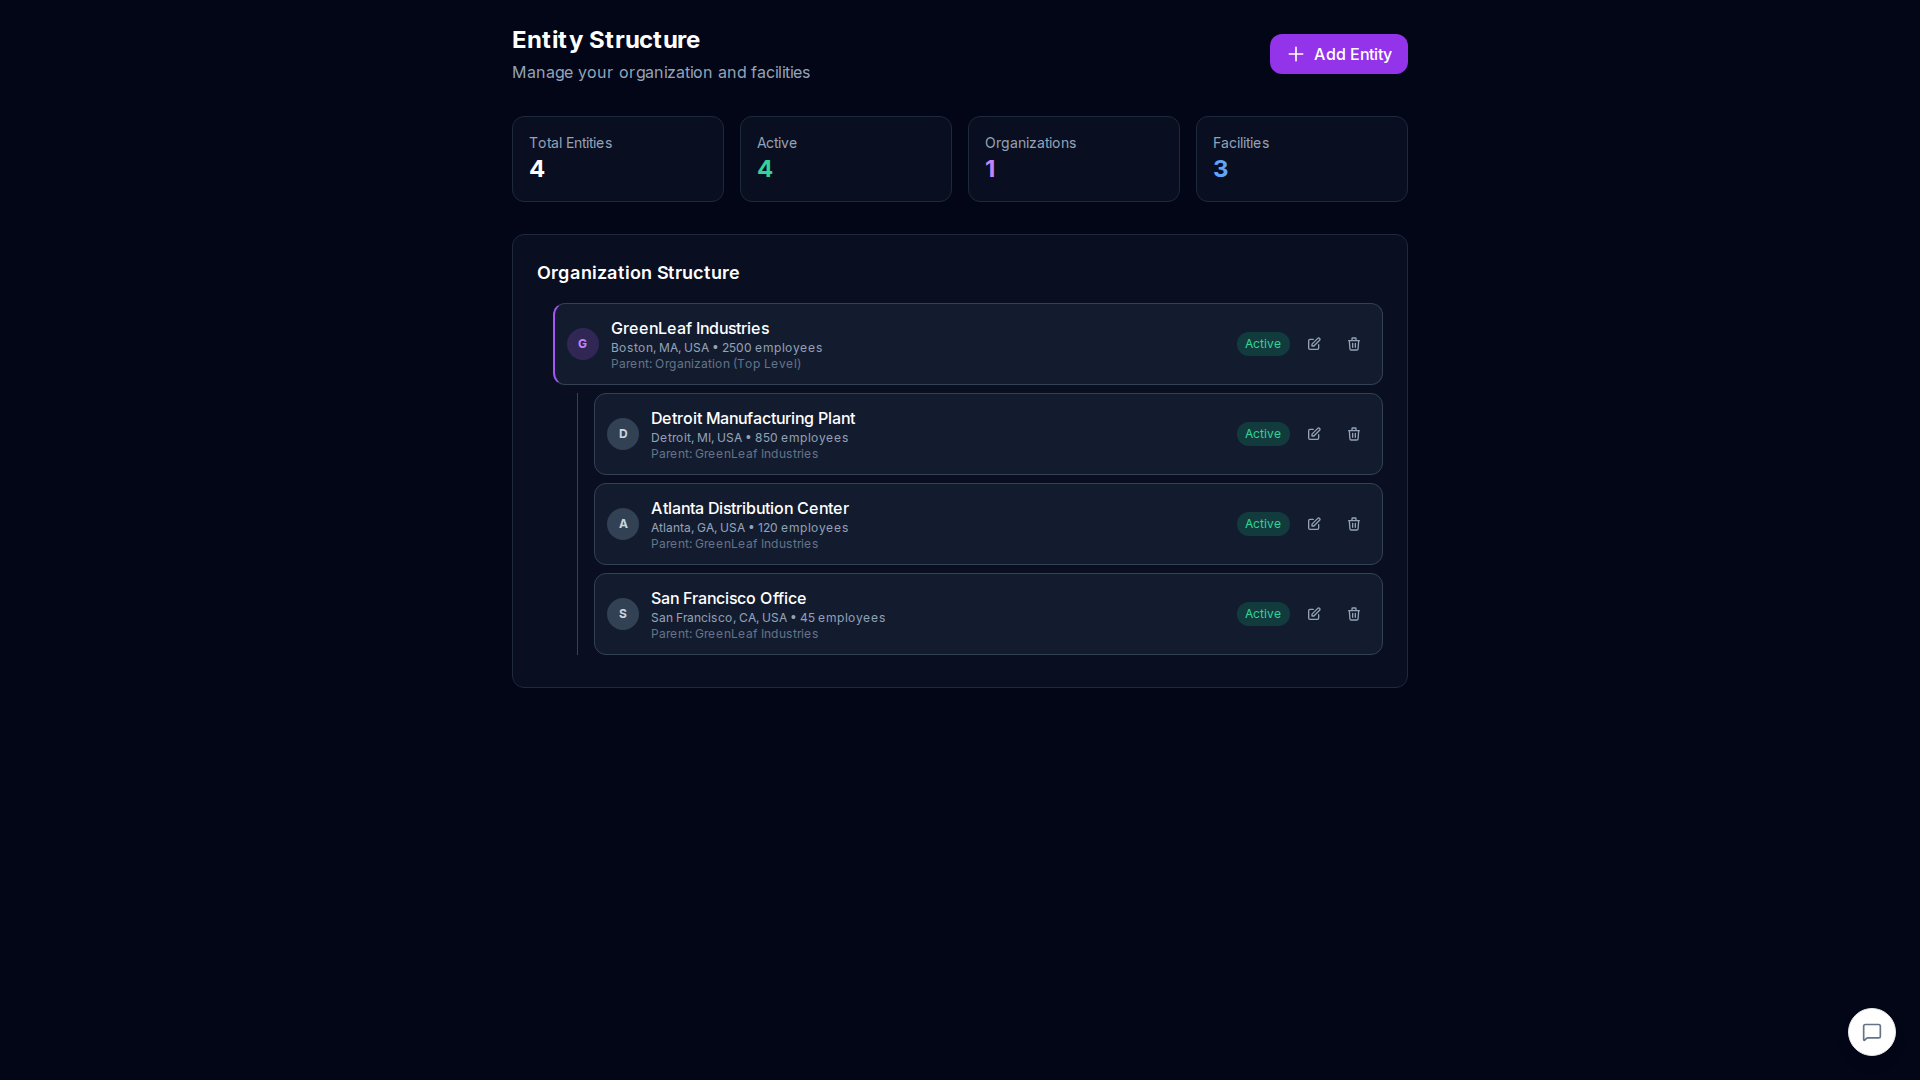Viewport: 1920px width, 1080px height.
Task: Edit San Francisco Office with pencil icon
Action: (x=1314, y=614)
